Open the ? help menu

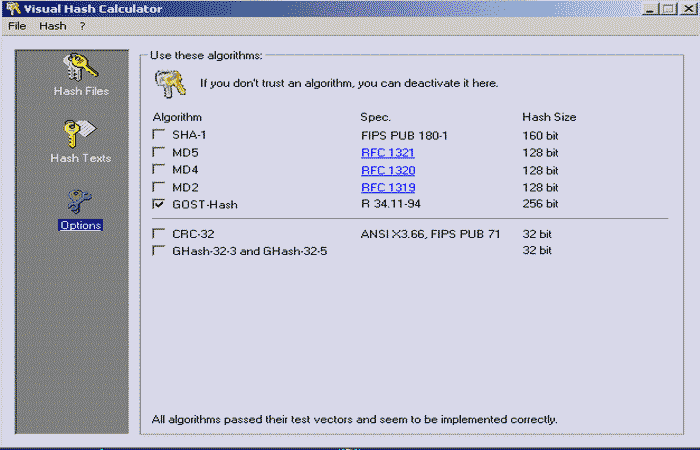coord(83,26)
